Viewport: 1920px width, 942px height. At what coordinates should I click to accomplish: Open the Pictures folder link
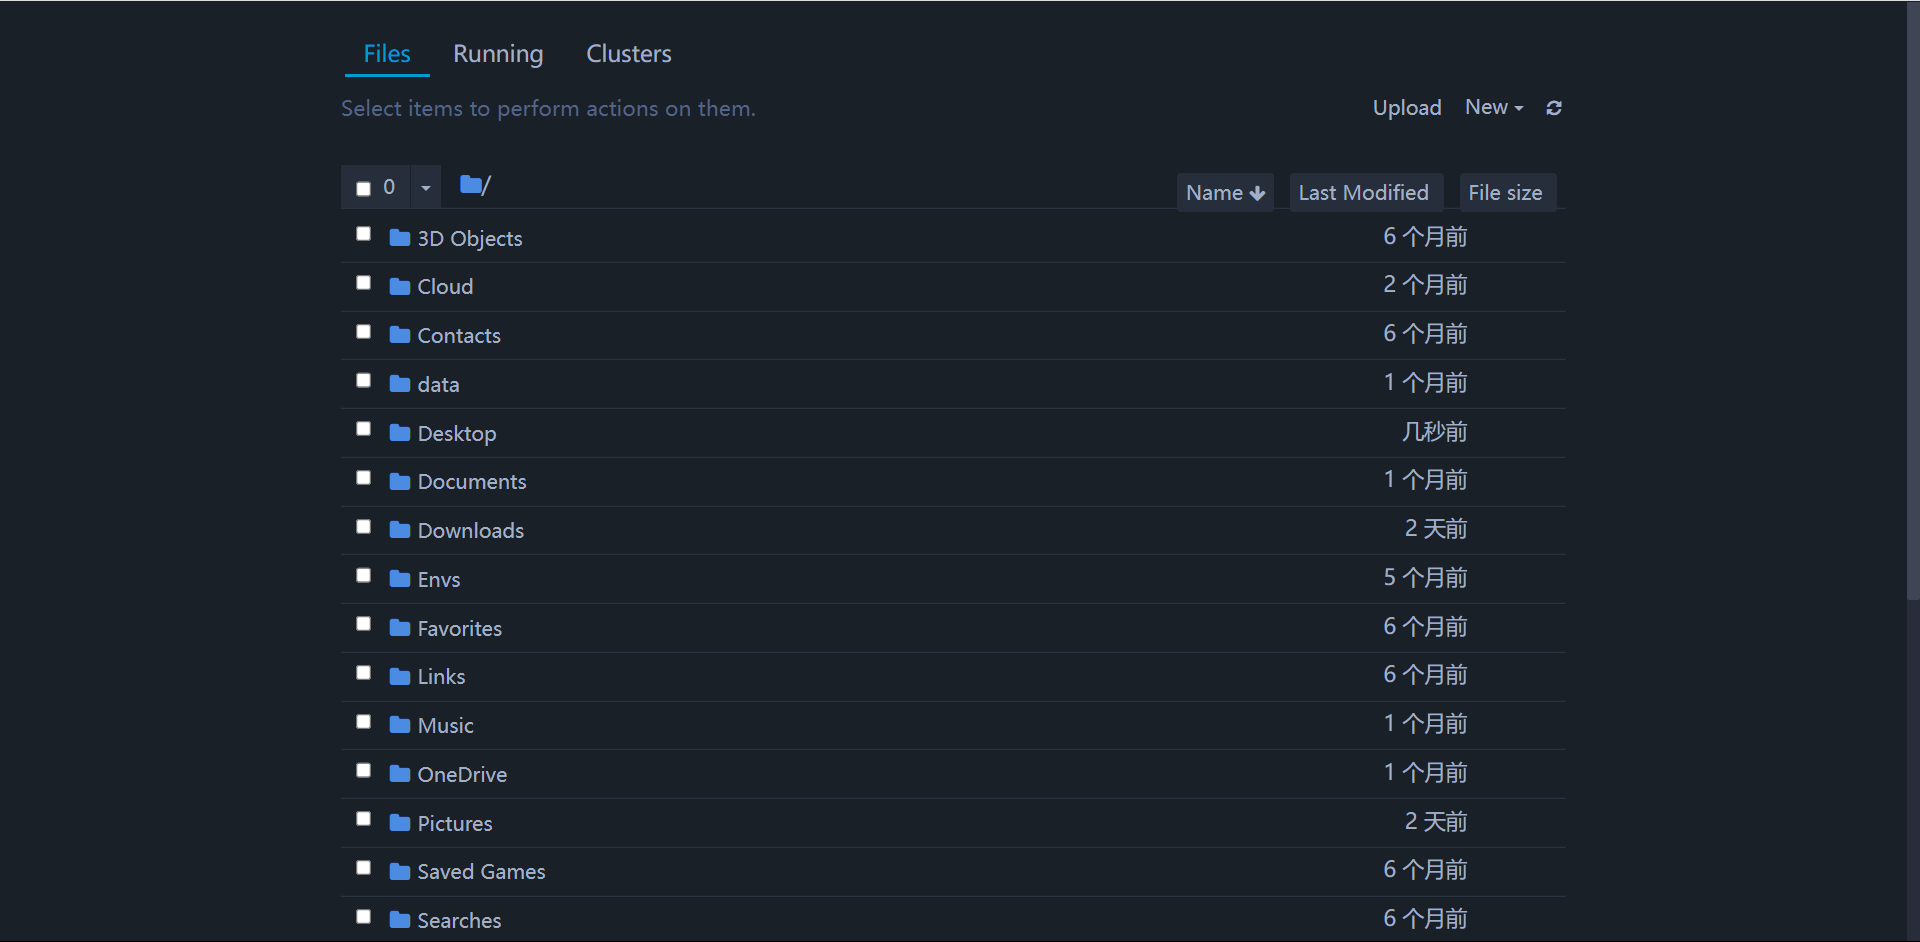(455, 823)
